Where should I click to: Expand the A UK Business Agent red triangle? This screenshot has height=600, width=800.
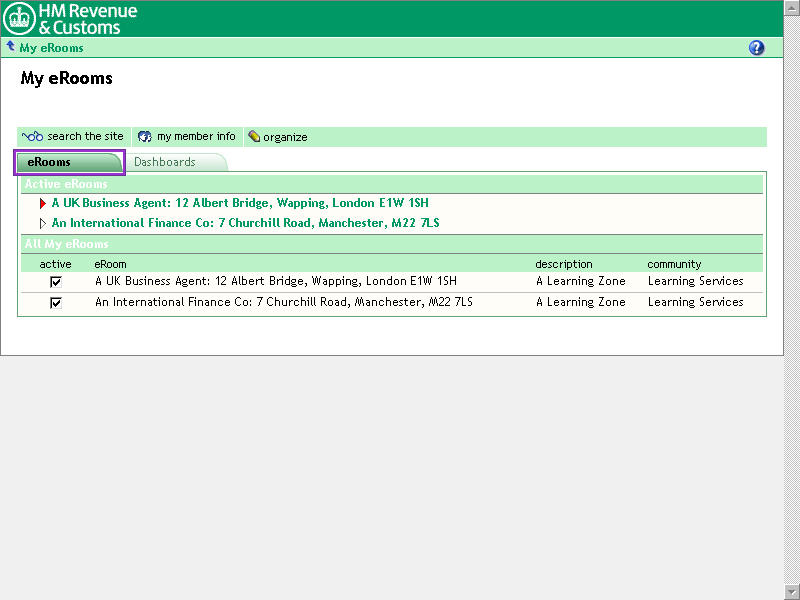[x=43, y=203]
